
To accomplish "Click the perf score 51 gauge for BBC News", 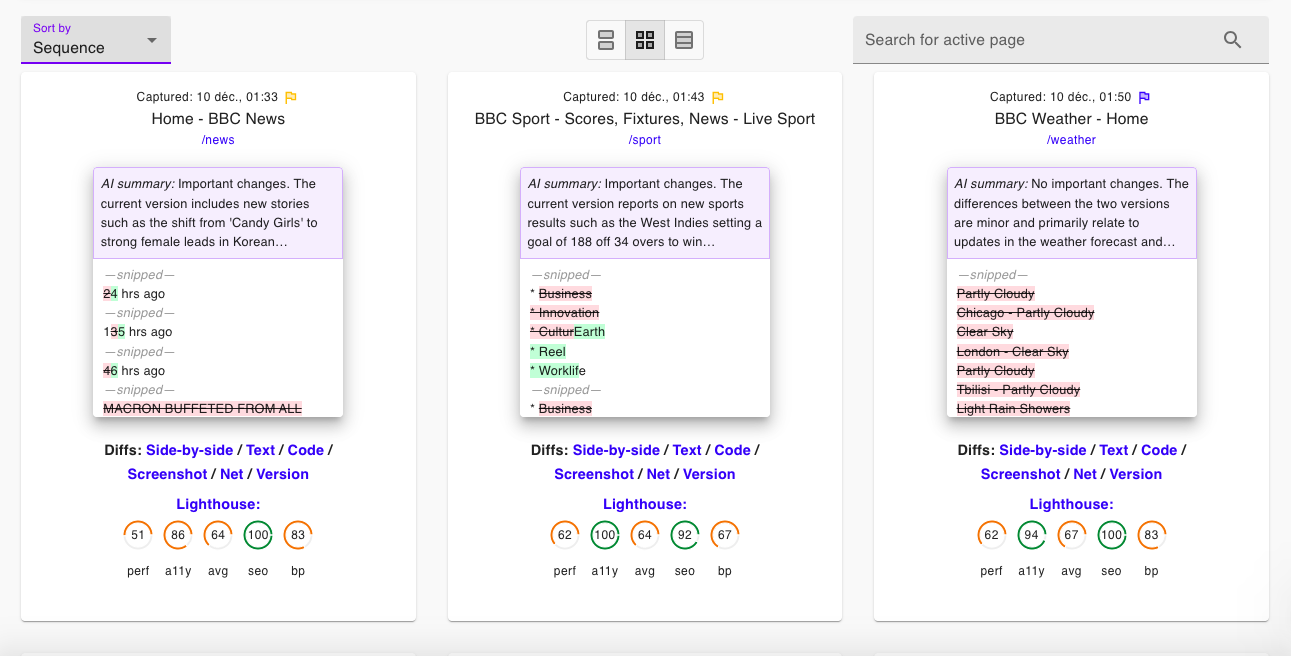I will click(x=138, y=535).
